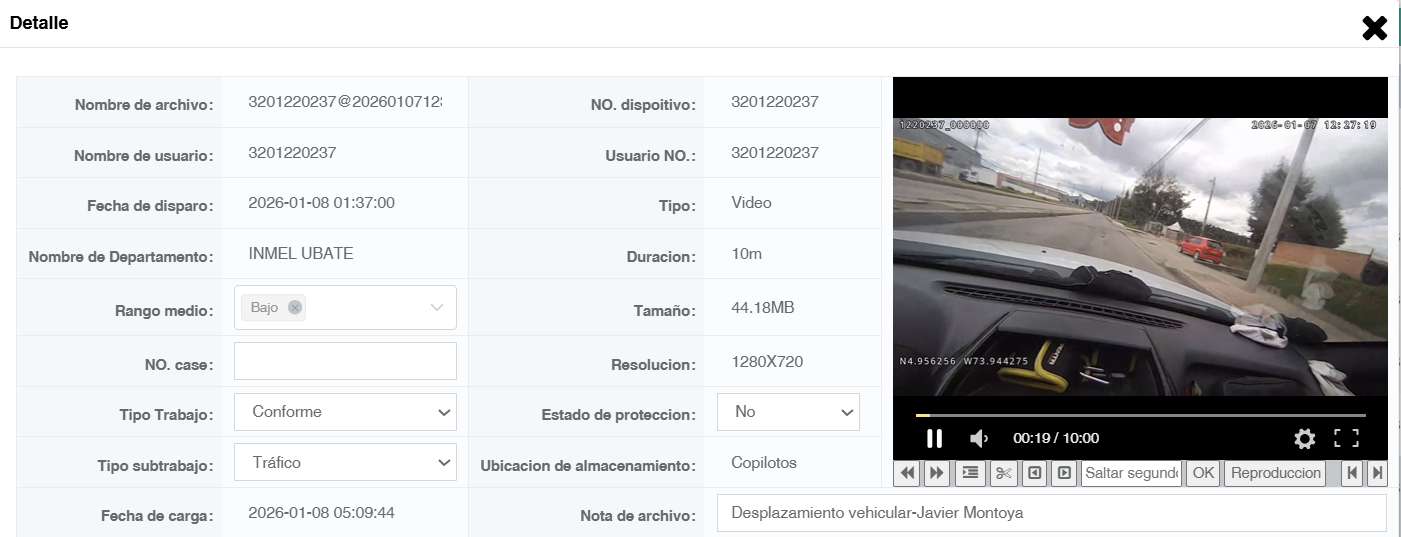
Task: Click the Reproduccion button
Action: tap(1275, 473)
